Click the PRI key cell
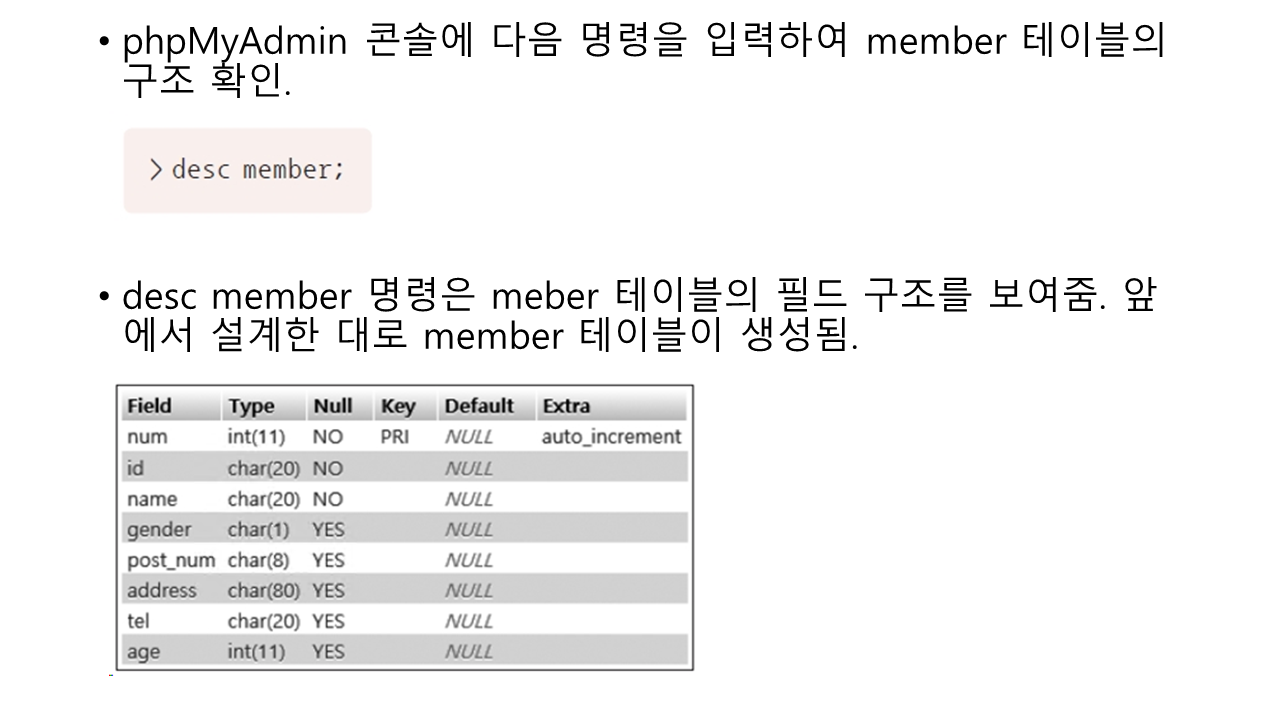 394,437
